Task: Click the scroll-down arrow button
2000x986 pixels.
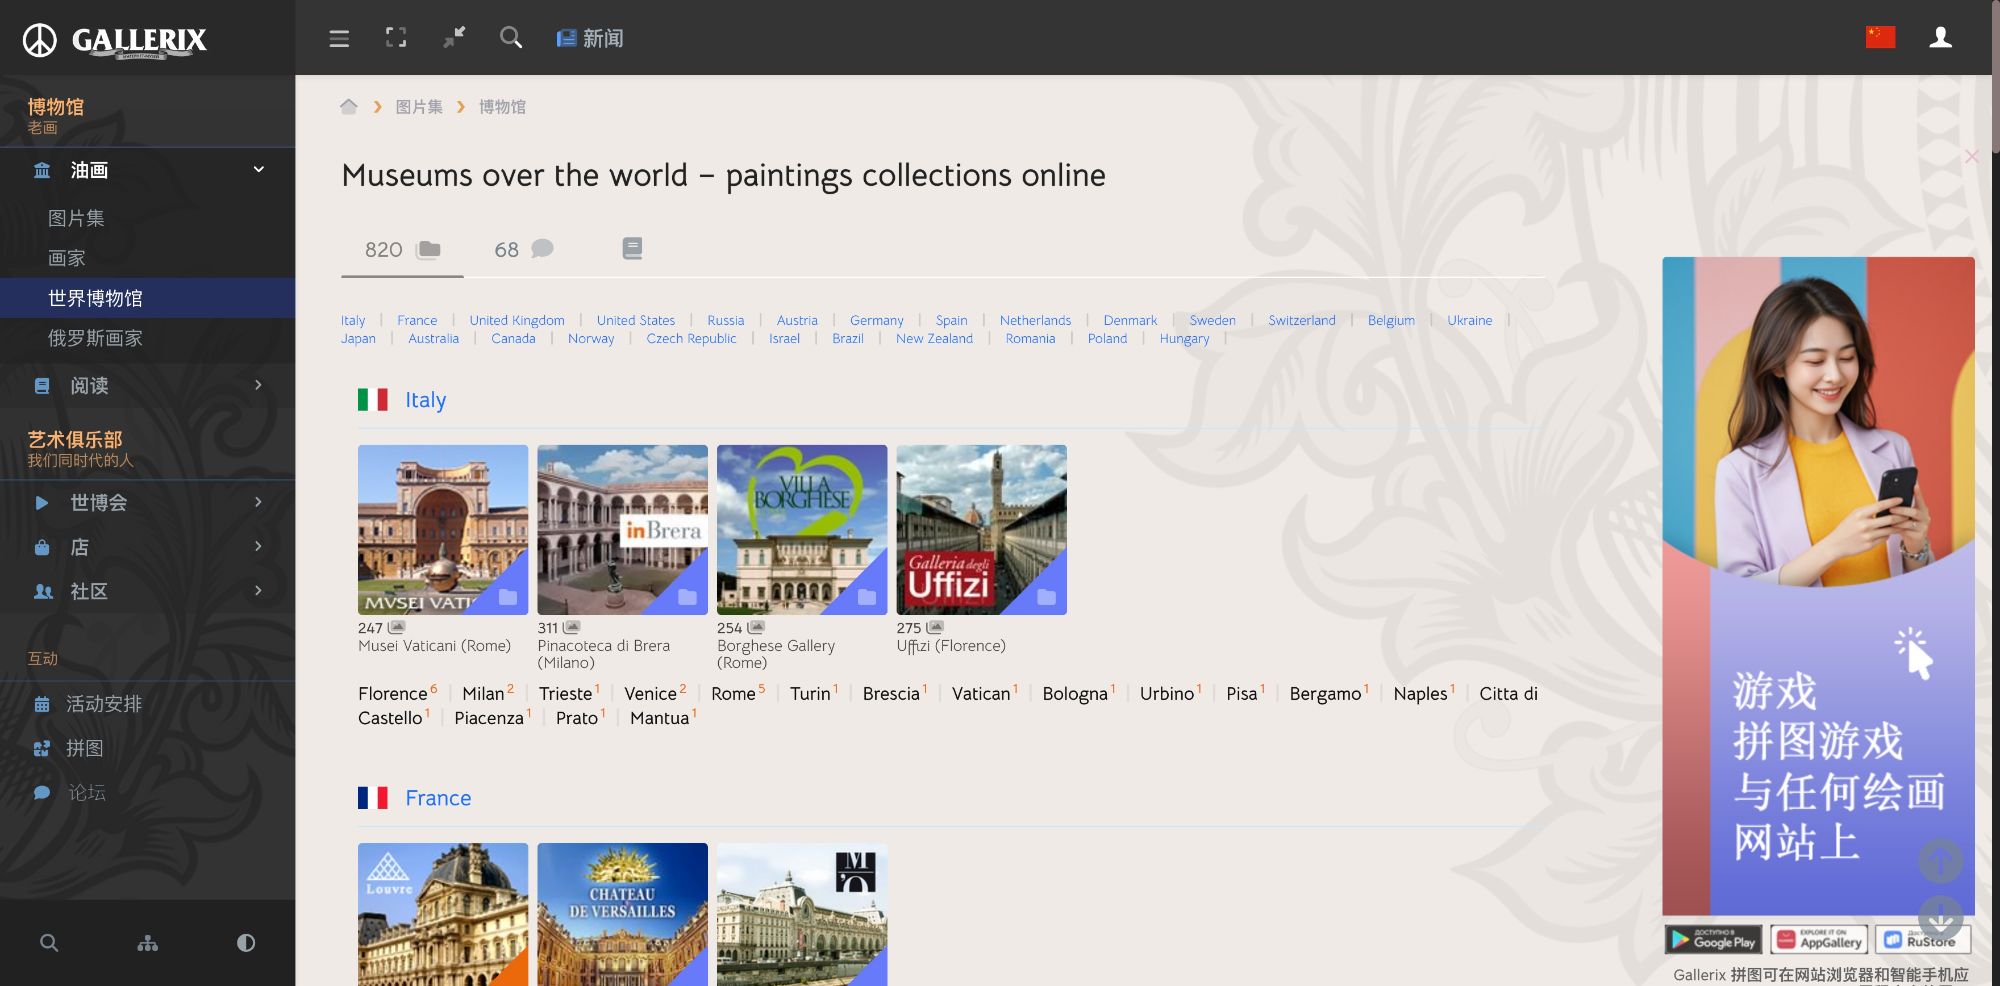Action: click(1940, 917)
